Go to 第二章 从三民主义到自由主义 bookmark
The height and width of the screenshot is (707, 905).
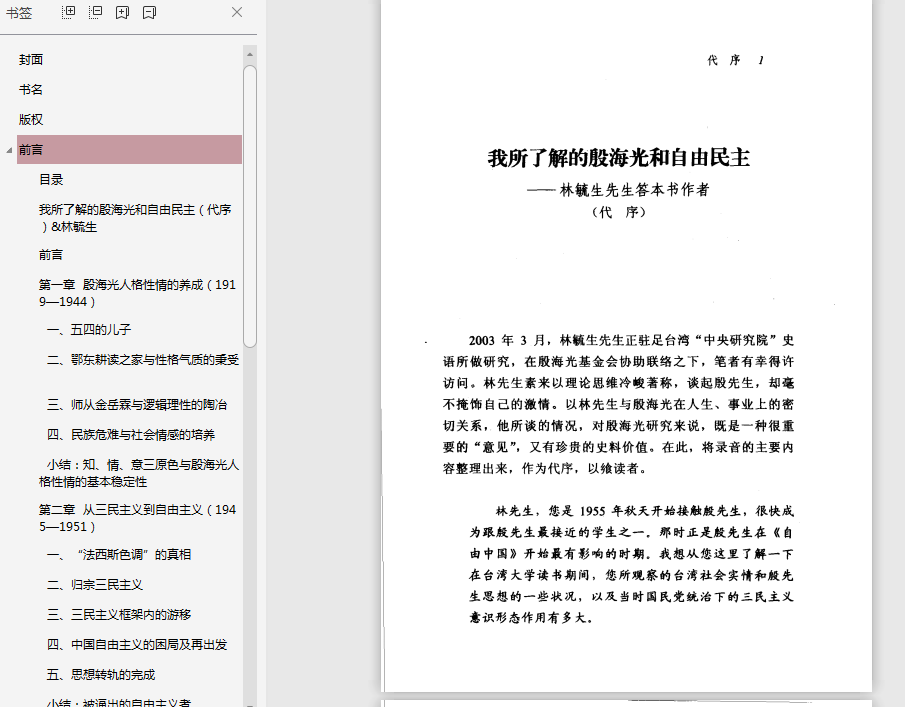(137, 518)
